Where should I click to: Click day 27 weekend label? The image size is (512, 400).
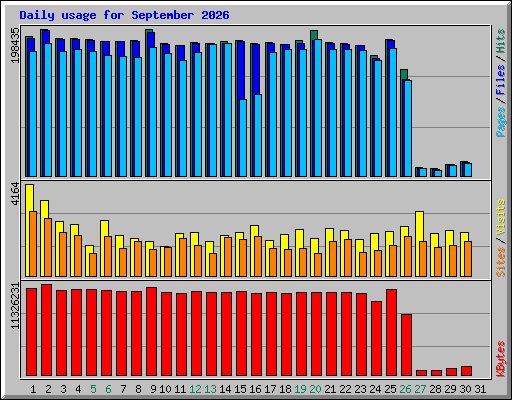(420, 389)
